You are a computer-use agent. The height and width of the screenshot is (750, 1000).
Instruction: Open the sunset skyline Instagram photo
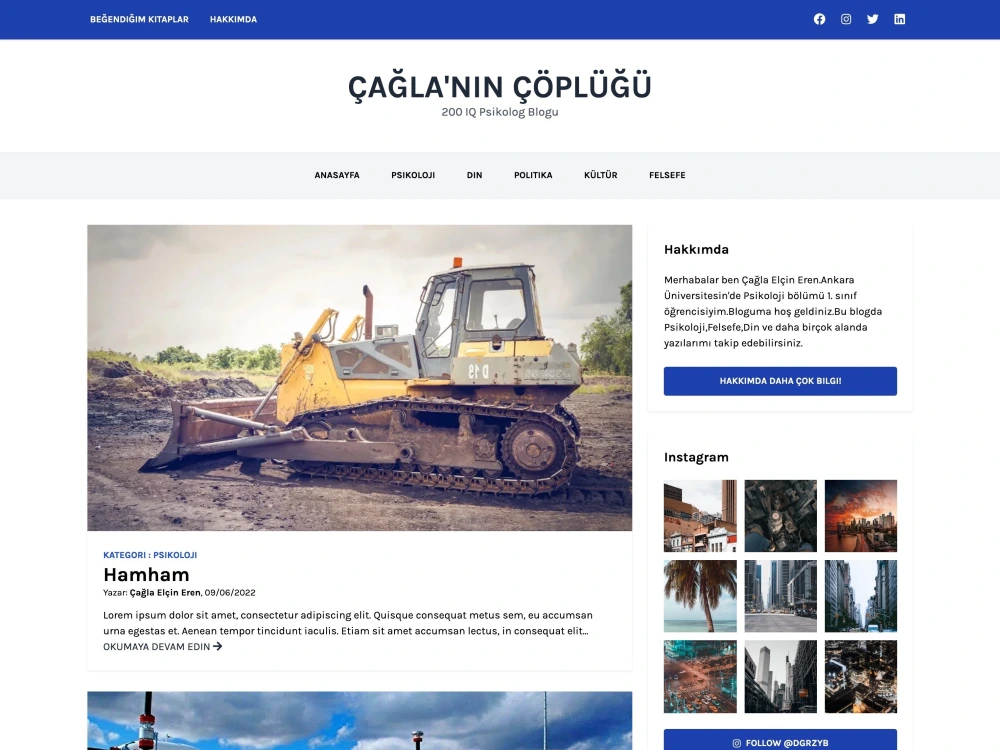pyautogui.click(x=861, y=516)
